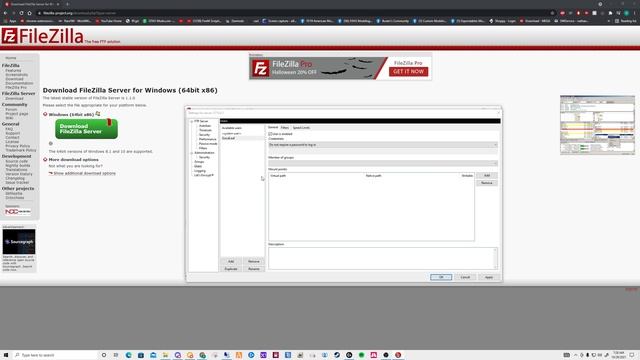
Task: Open the FileZilla client screenshot thumbnail at right
Action: [598, 125]
